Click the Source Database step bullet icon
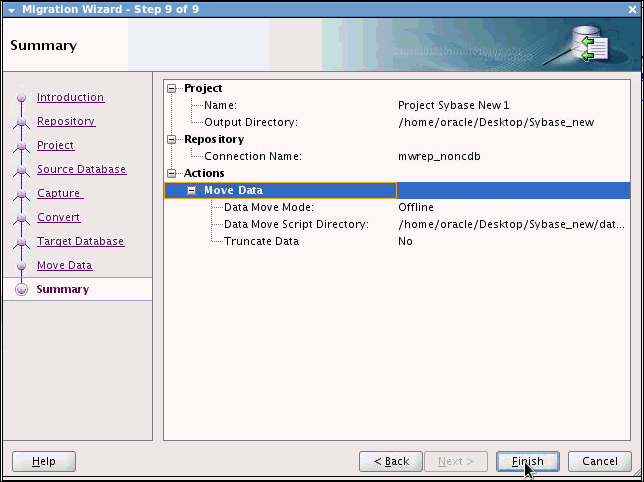This screenshot has height=482, width=644. click(x=21, y=170)
